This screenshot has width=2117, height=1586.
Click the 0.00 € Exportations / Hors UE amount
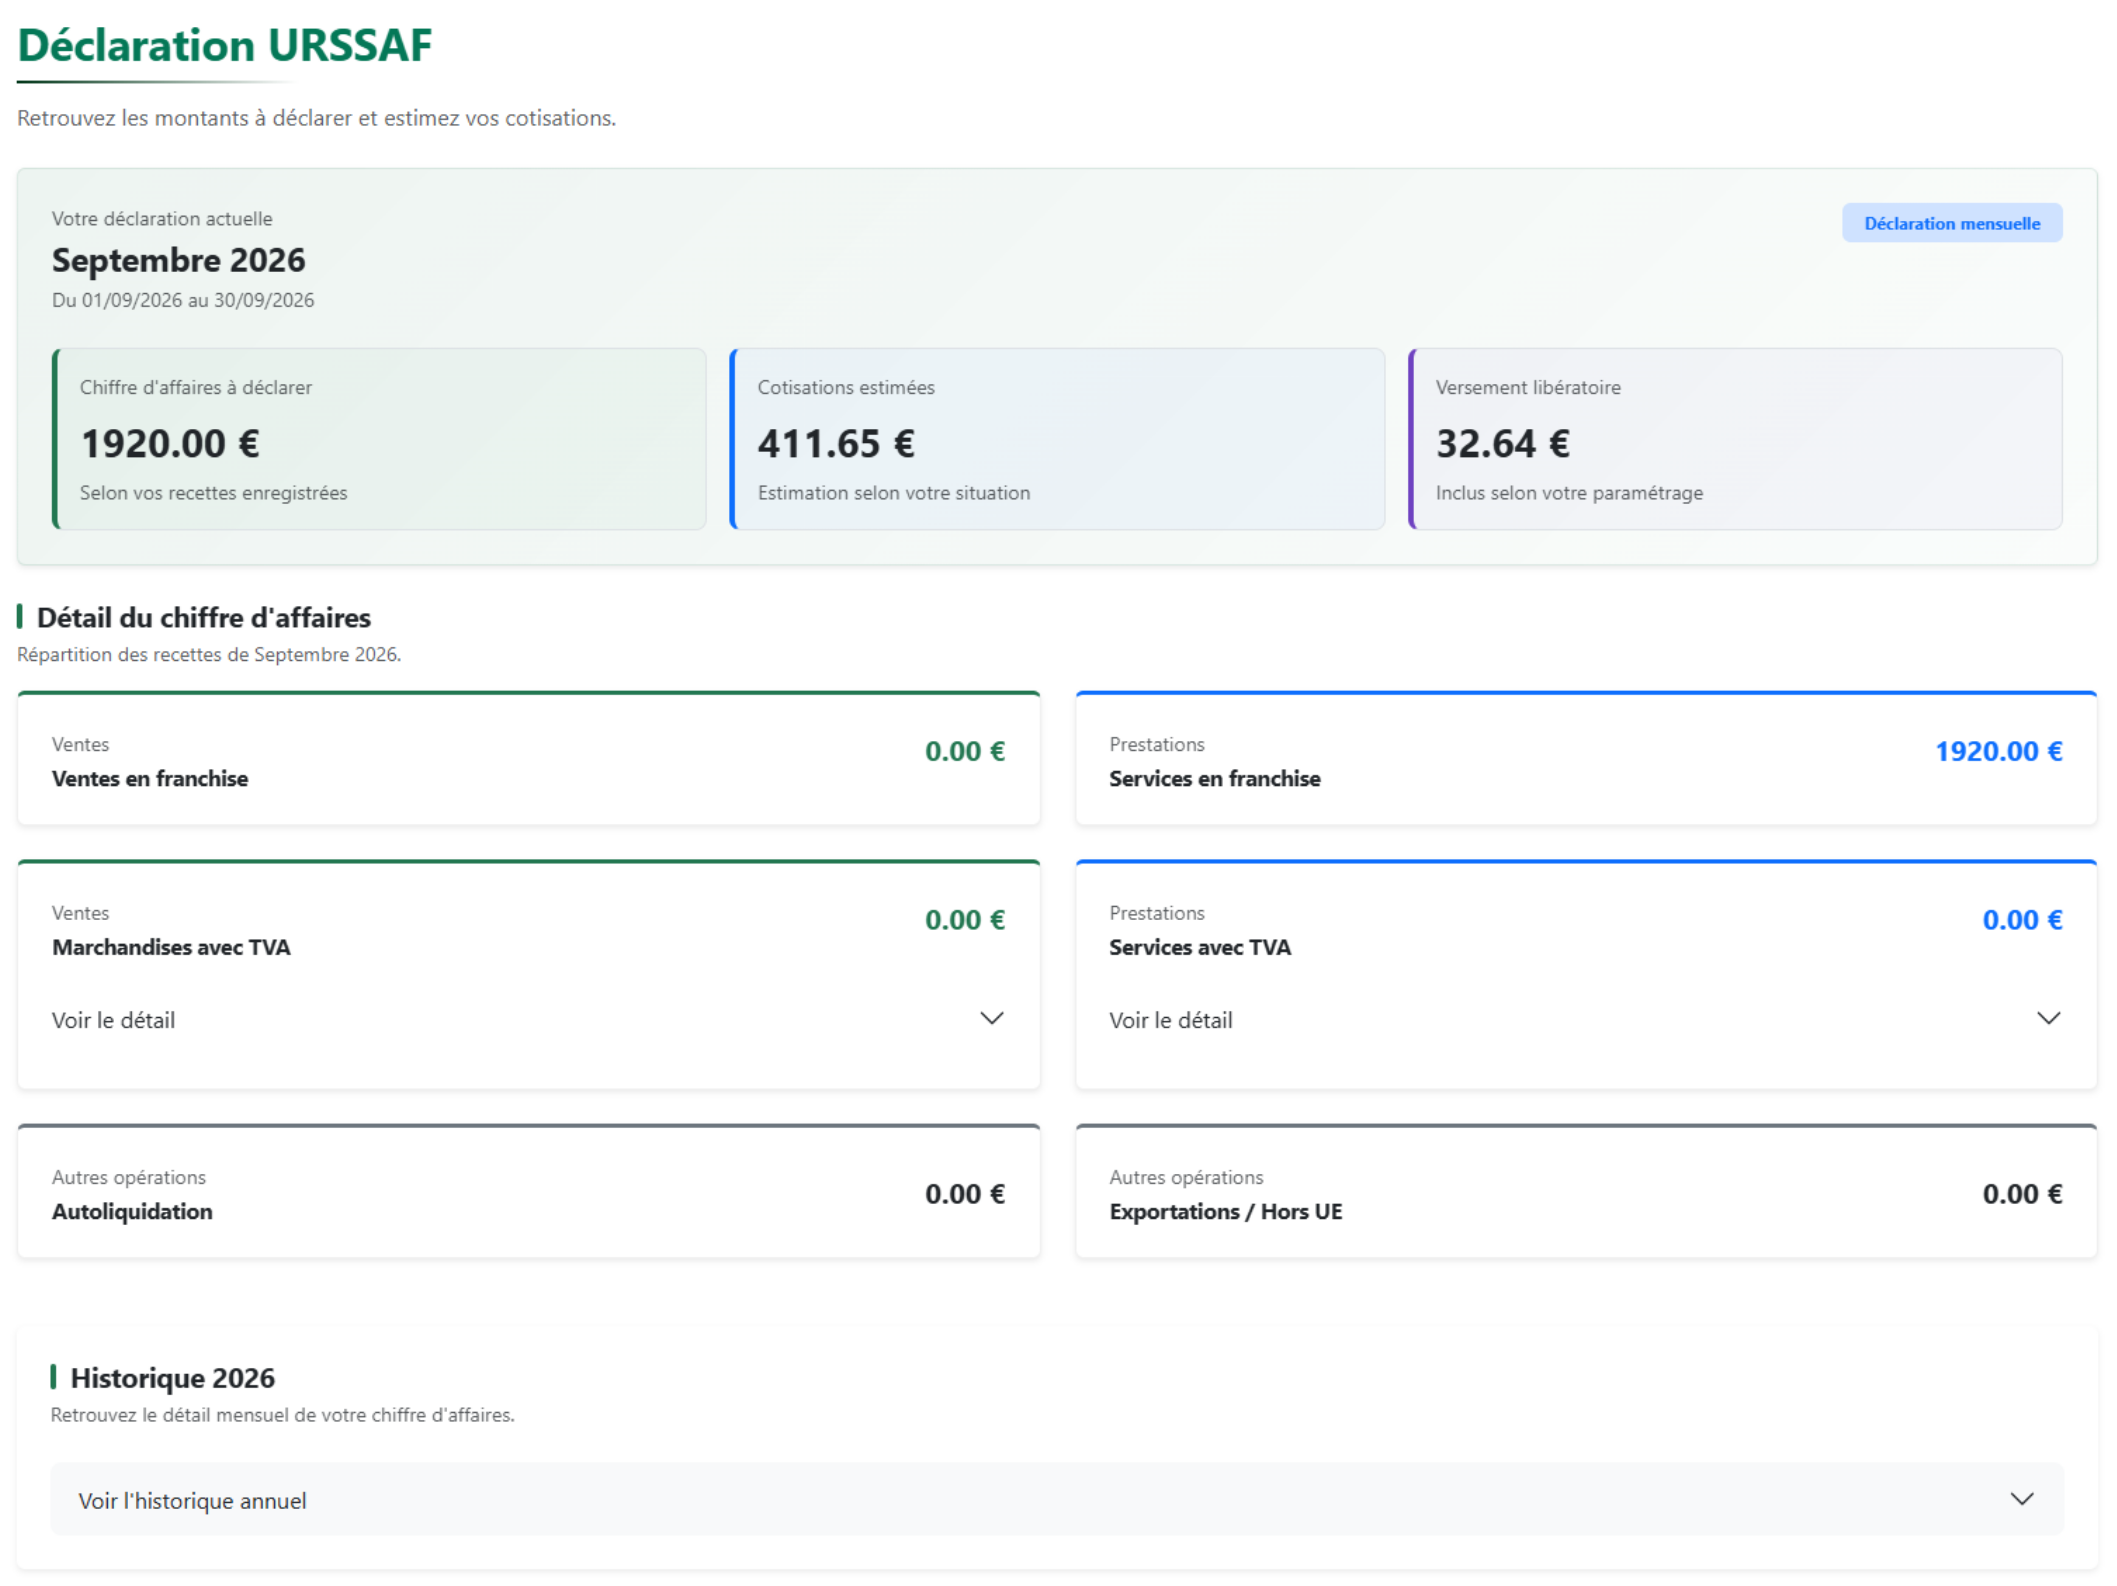[2023, 1194]
